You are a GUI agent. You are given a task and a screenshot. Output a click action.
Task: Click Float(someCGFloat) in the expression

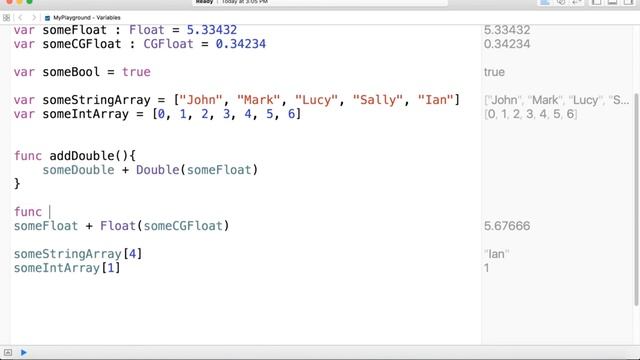pos(165,226)
